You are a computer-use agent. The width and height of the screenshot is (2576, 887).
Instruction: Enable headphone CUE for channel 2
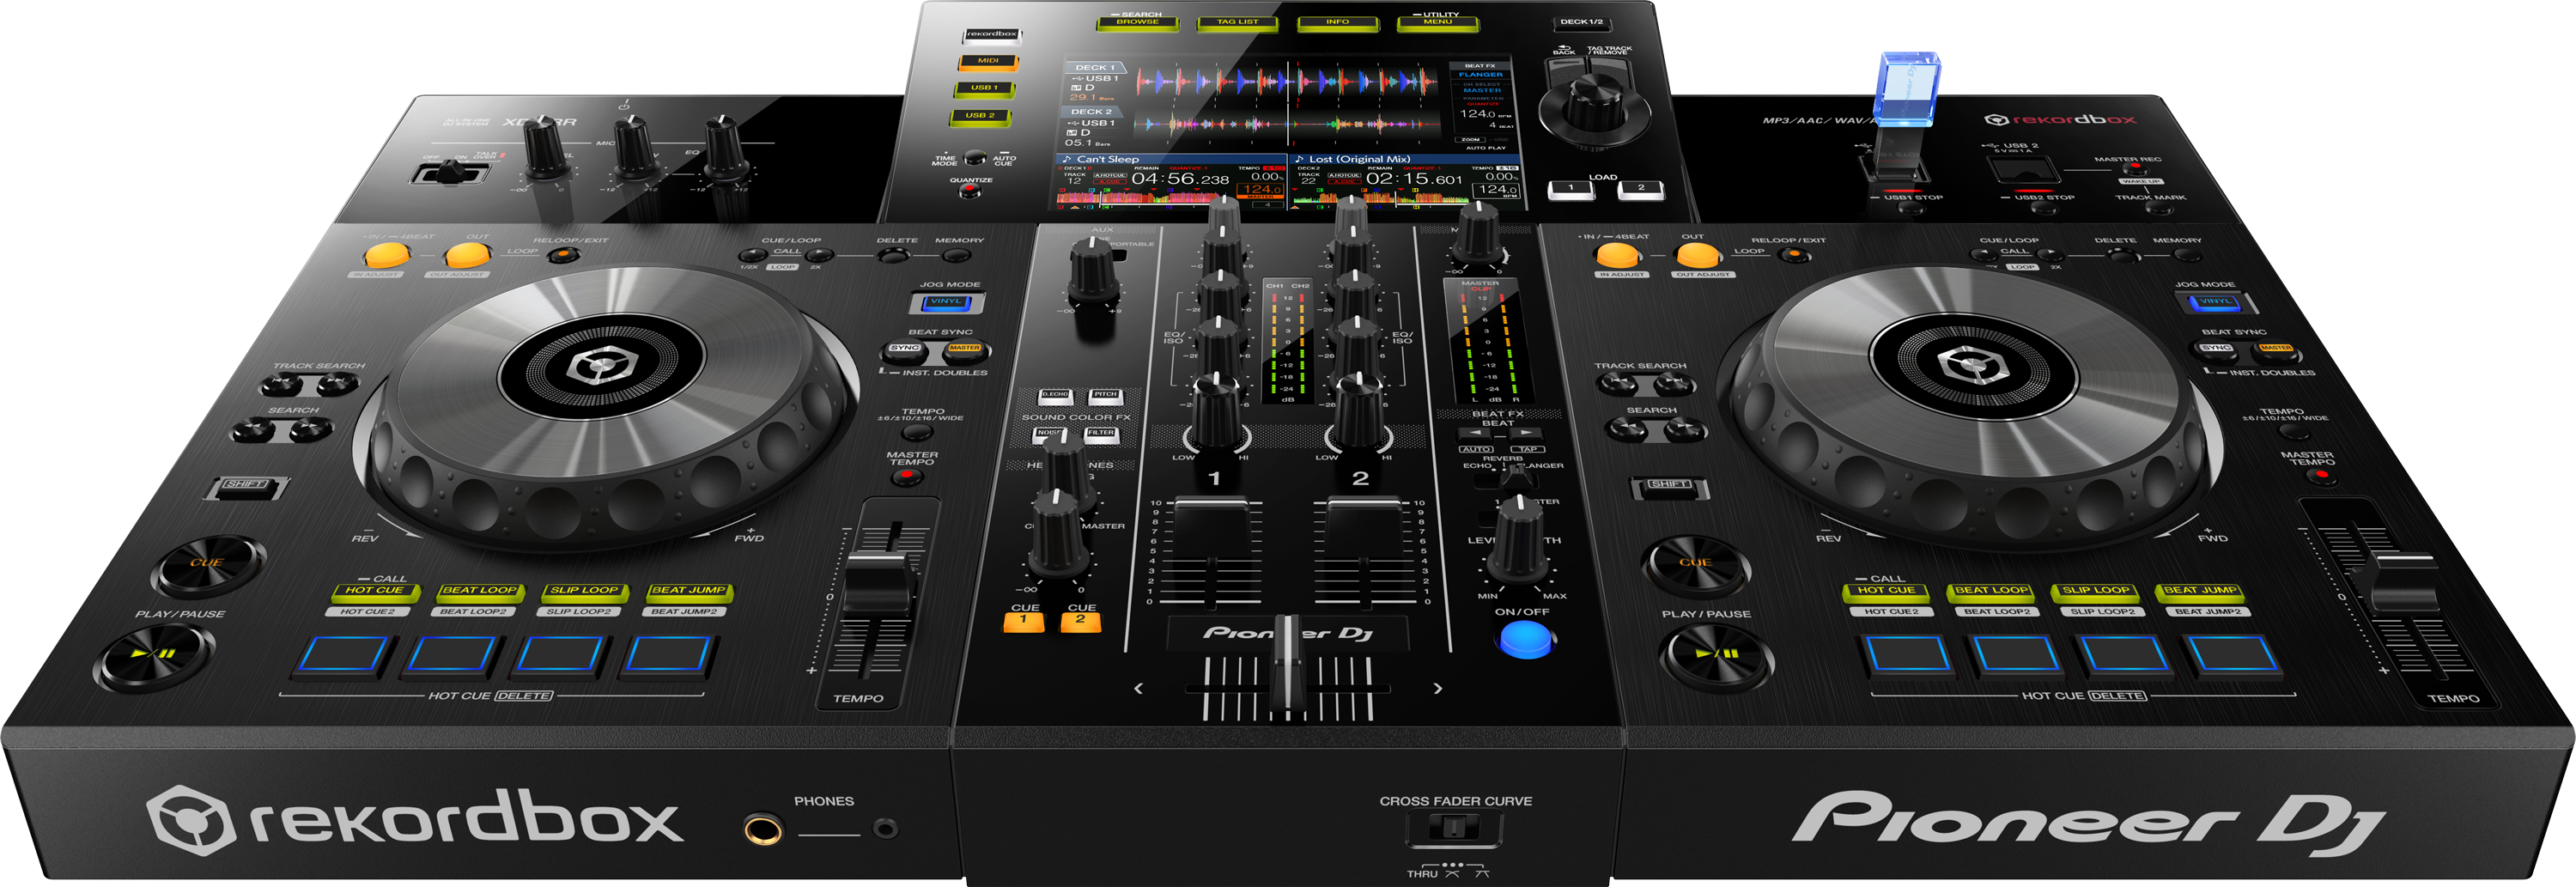(x=1080, y=622)
